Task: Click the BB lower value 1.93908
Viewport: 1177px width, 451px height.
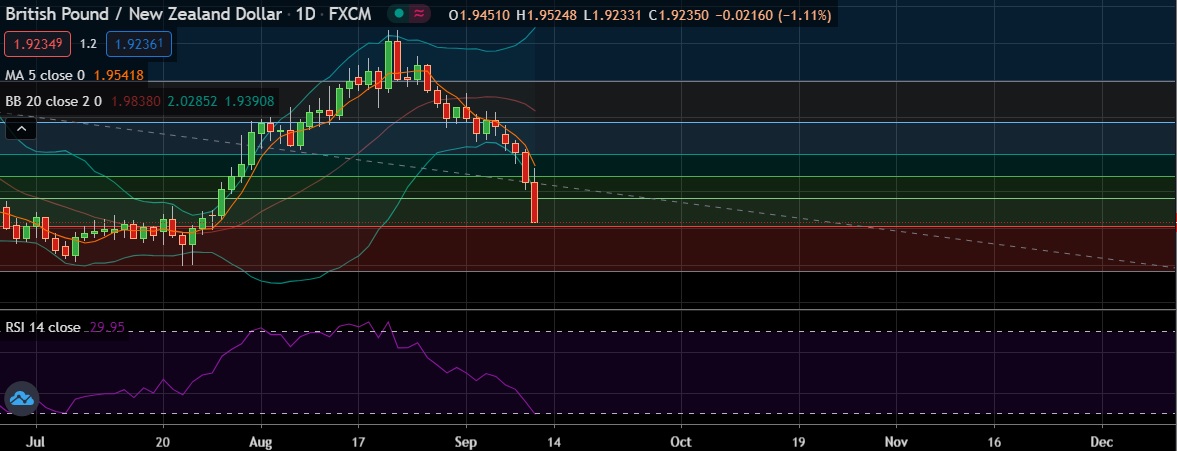Action: 248,101
